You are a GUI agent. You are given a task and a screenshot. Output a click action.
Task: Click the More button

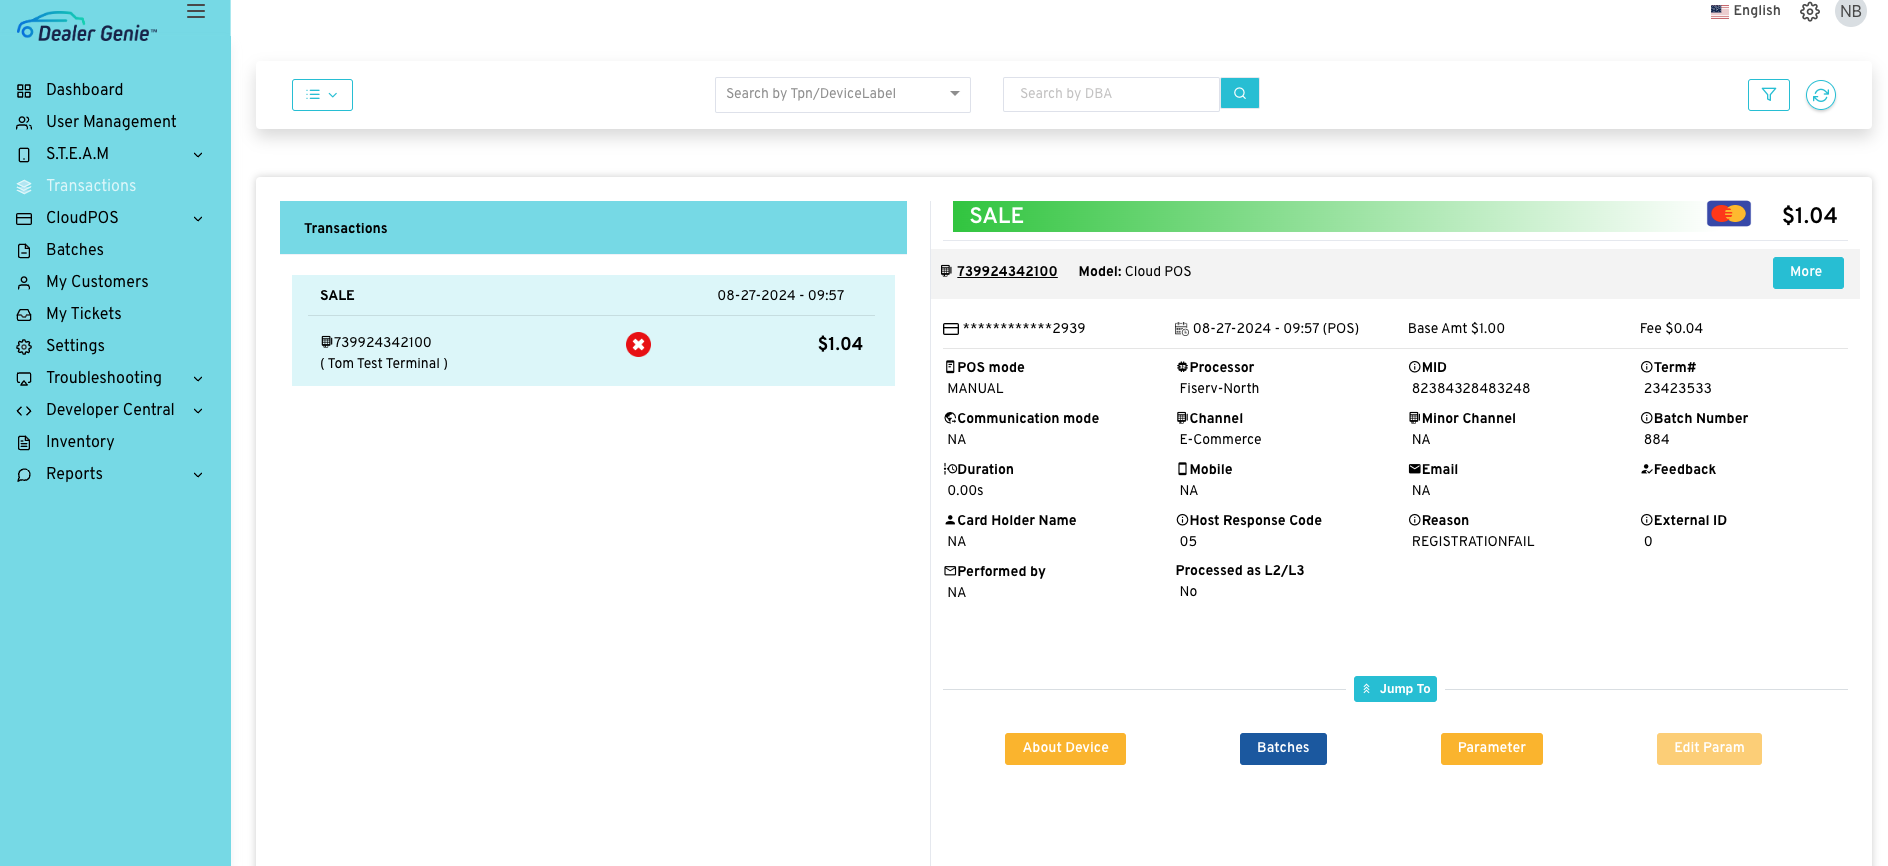click(1806, 272)
